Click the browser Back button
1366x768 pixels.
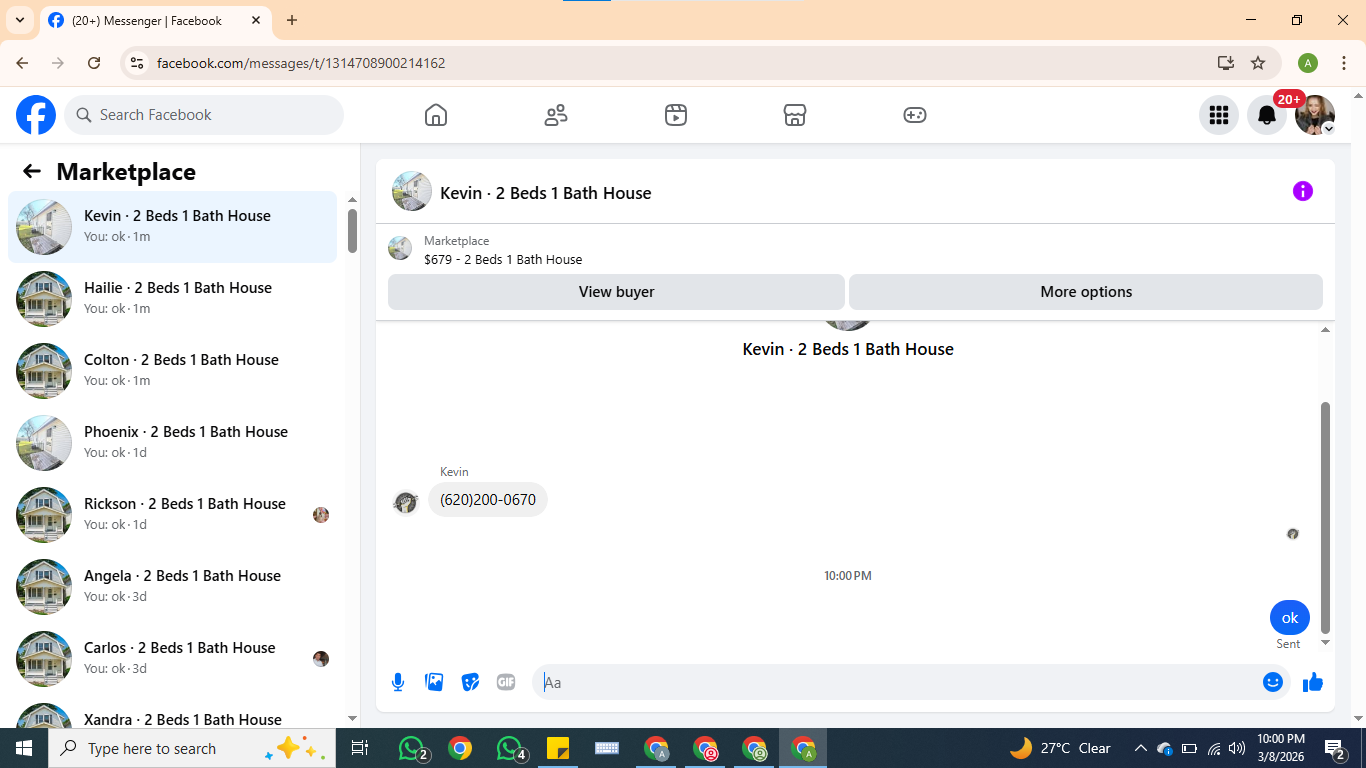tap(22, 63)
